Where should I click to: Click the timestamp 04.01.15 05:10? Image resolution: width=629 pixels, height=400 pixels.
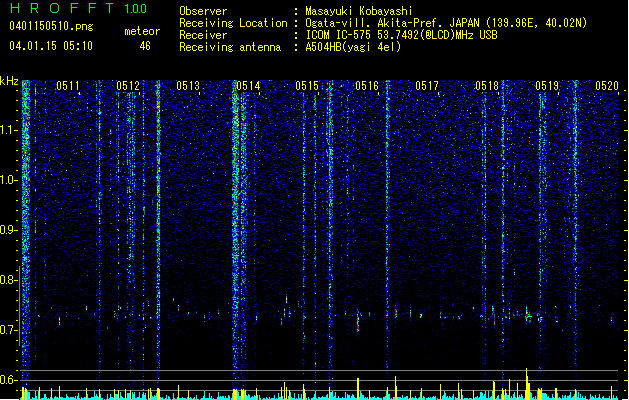pyautogui.click(x=51, y=46)
